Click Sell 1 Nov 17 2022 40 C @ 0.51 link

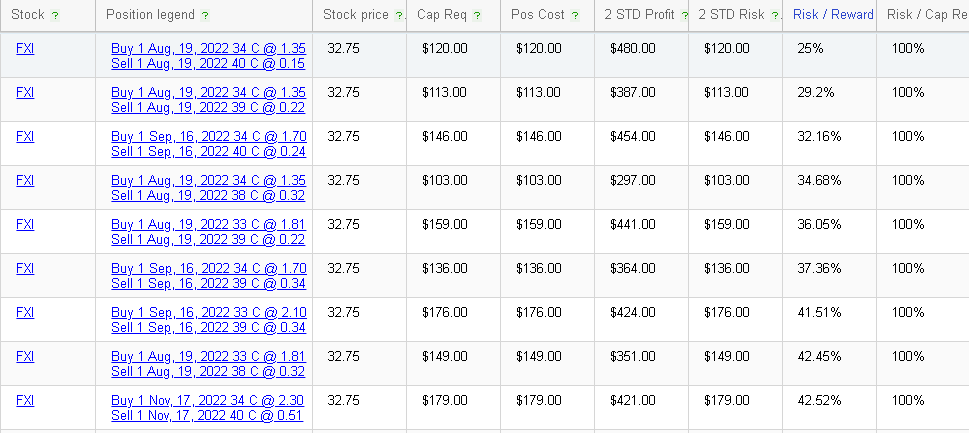tap(207, 415)
